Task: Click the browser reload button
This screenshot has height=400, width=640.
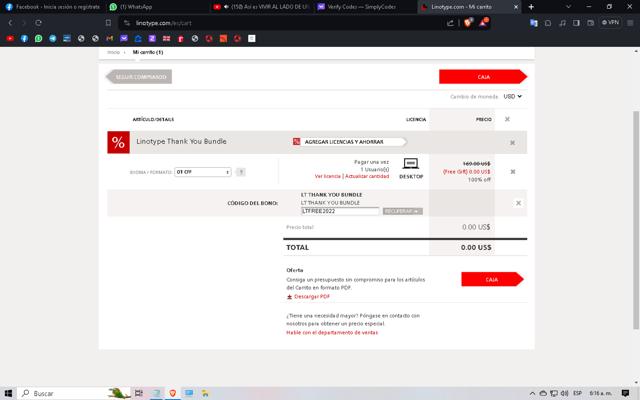Action: pyautogui.click(x=38, y=23)
